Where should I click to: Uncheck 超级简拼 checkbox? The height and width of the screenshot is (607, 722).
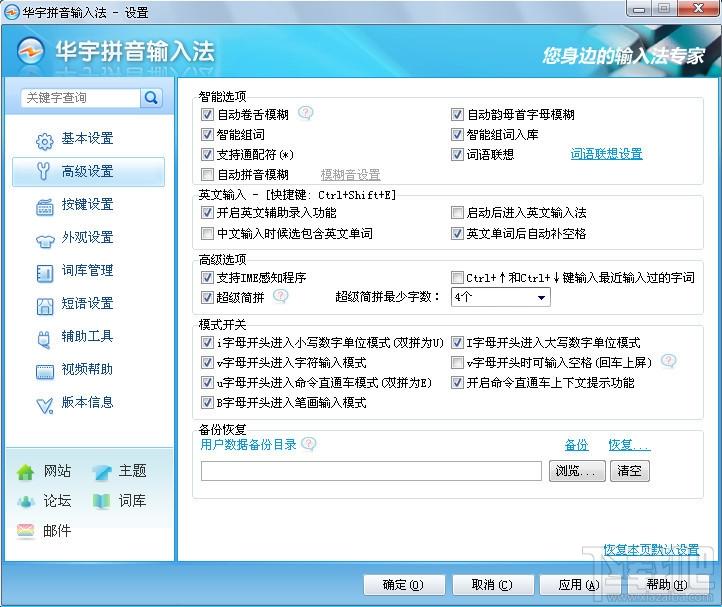tap(207, 298)
